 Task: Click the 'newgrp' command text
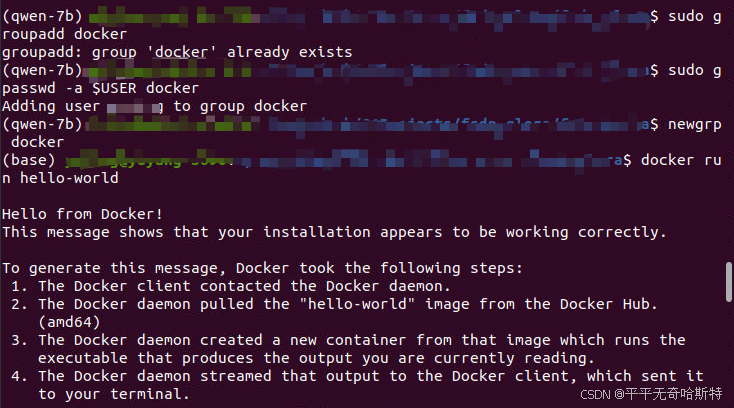click(695, 124)
